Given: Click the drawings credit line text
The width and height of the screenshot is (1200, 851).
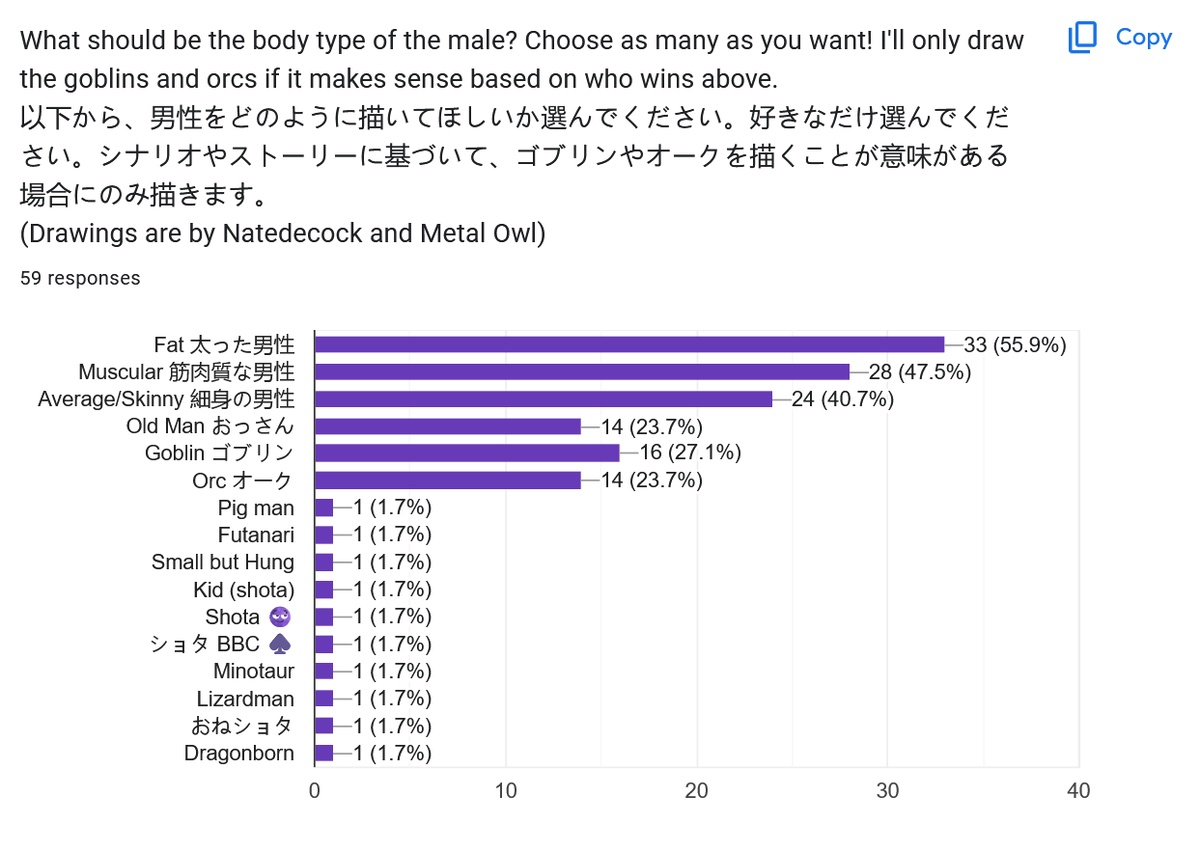Looking at the screenshot, I should coord(282,233).
